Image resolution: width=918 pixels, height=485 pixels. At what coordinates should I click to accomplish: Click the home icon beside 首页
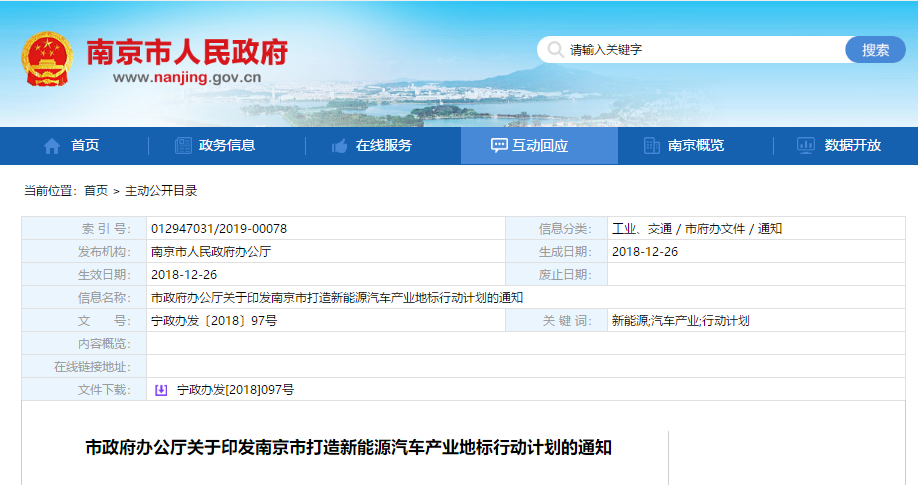52,146
